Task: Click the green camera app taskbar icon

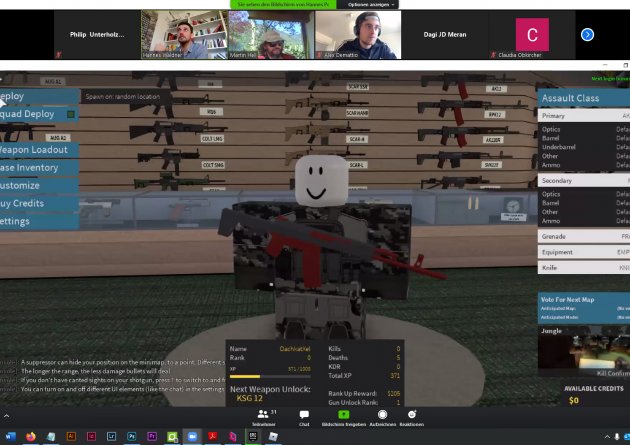Action: (172, 437)
